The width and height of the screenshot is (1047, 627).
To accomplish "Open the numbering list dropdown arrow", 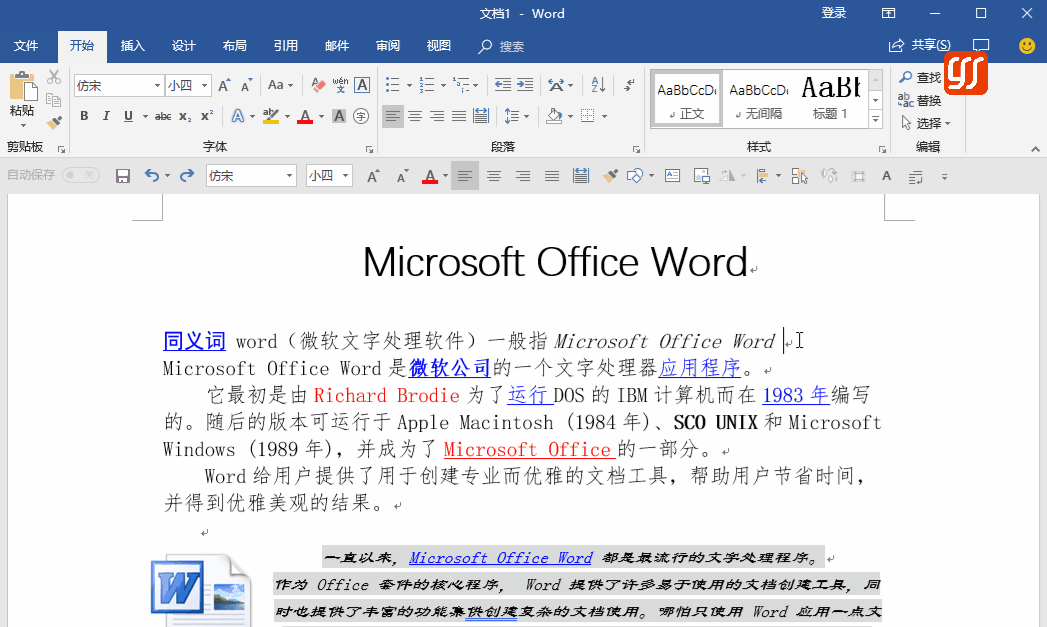I will [443, 85].
